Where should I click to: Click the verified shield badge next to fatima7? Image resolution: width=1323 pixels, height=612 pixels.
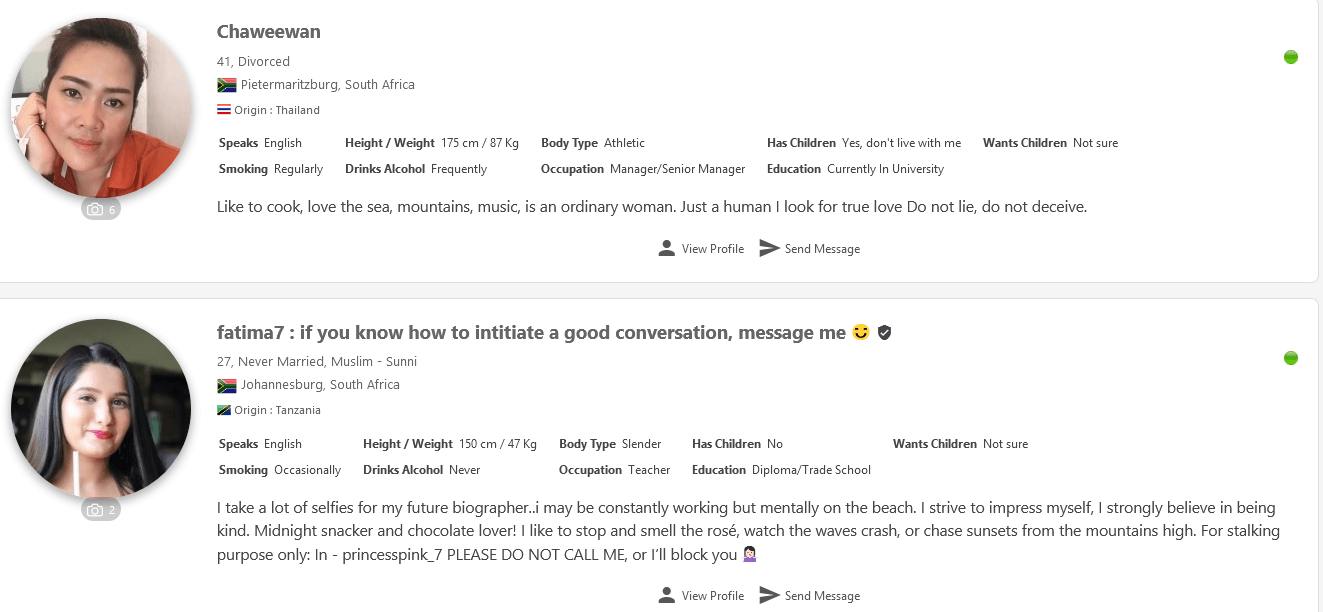tap(884, 332)
